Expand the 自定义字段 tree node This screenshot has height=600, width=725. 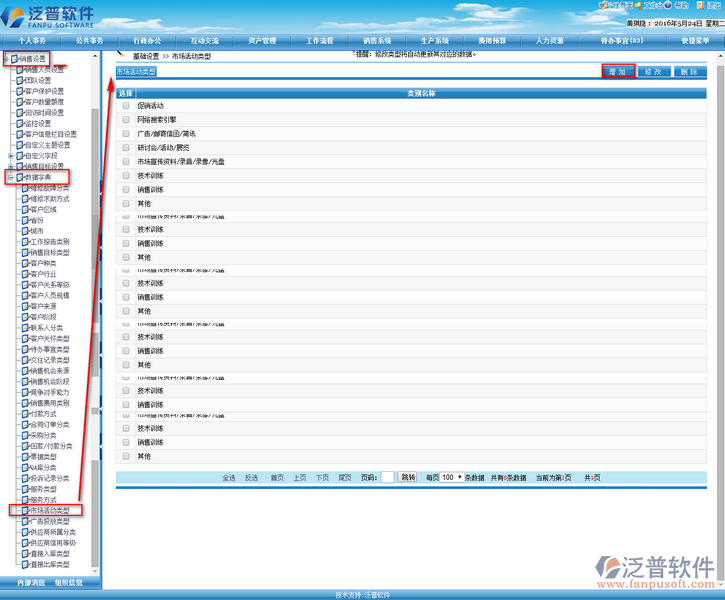coord(10,156)
